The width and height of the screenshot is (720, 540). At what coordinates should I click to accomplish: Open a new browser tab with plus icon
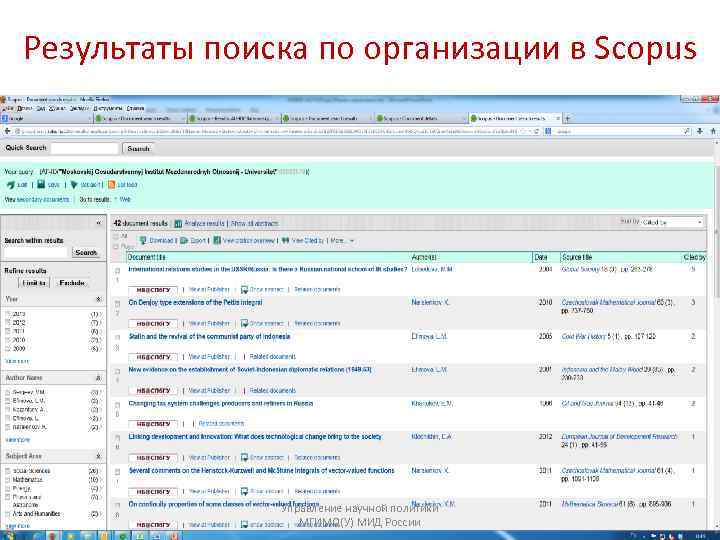coord(568,118)
